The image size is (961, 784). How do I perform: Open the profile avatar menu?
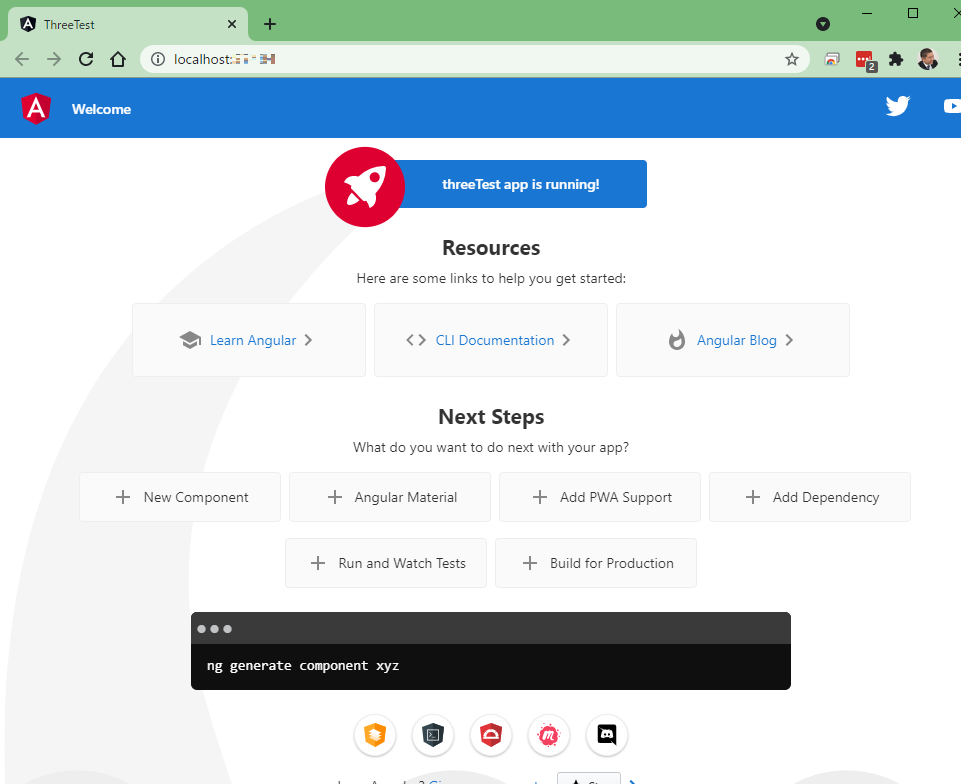(x=928, y=59)
